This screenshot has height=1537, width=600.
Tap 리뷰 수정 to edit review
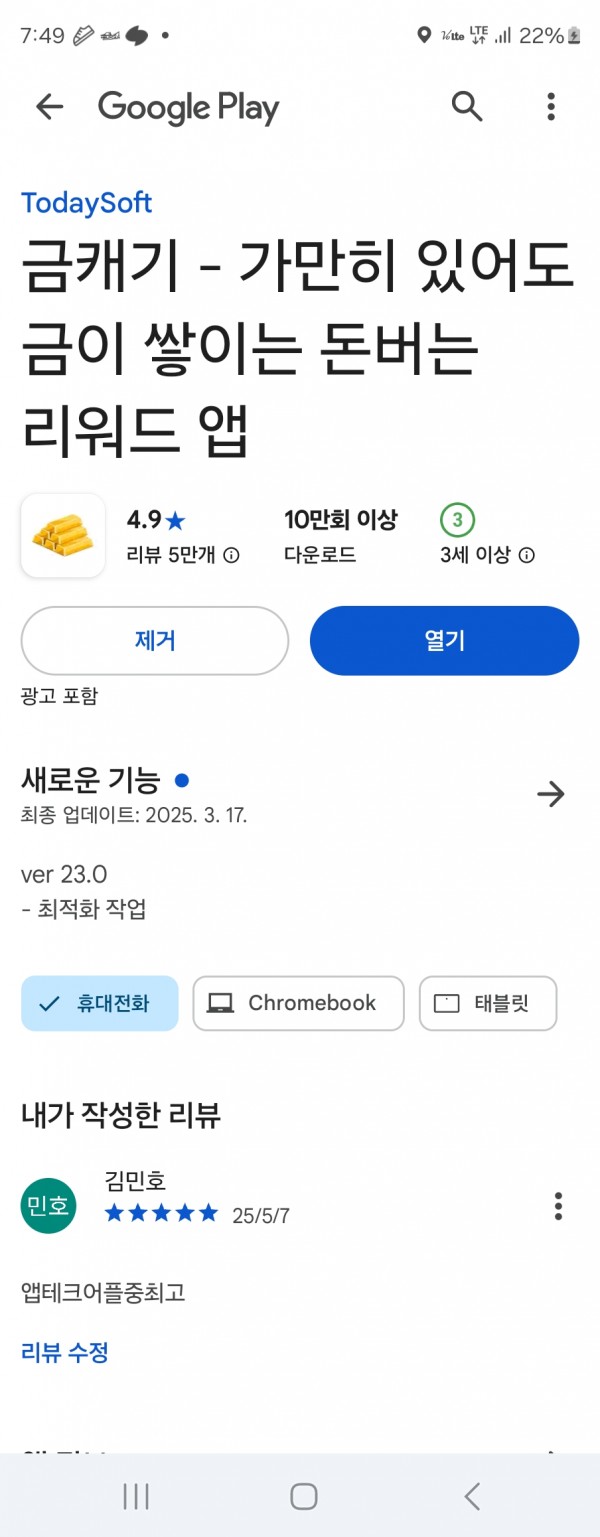click(x=65, y=1353)
